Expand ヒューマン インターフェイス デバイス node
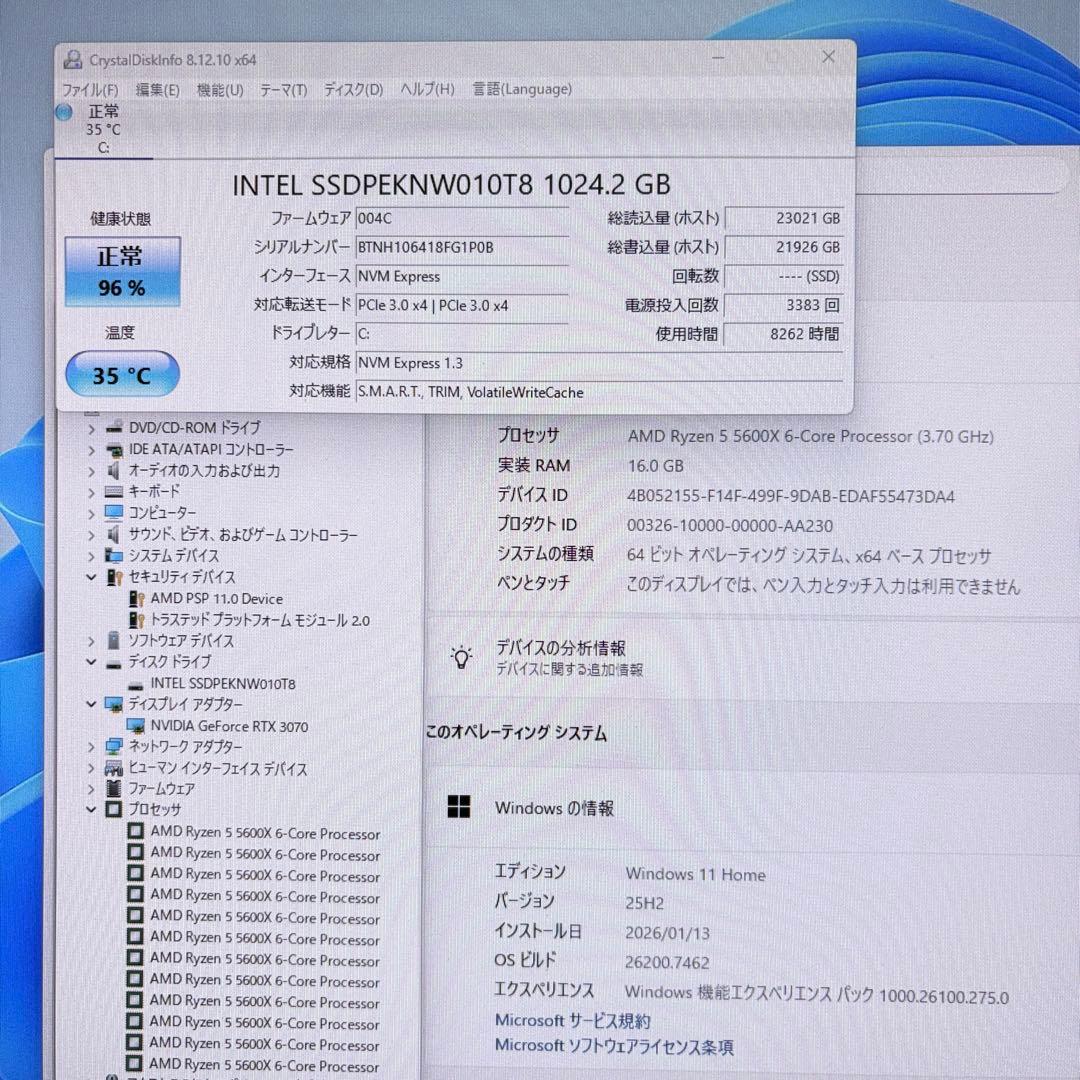Screen dimensions: 1080x1080 tap(90, 768)
